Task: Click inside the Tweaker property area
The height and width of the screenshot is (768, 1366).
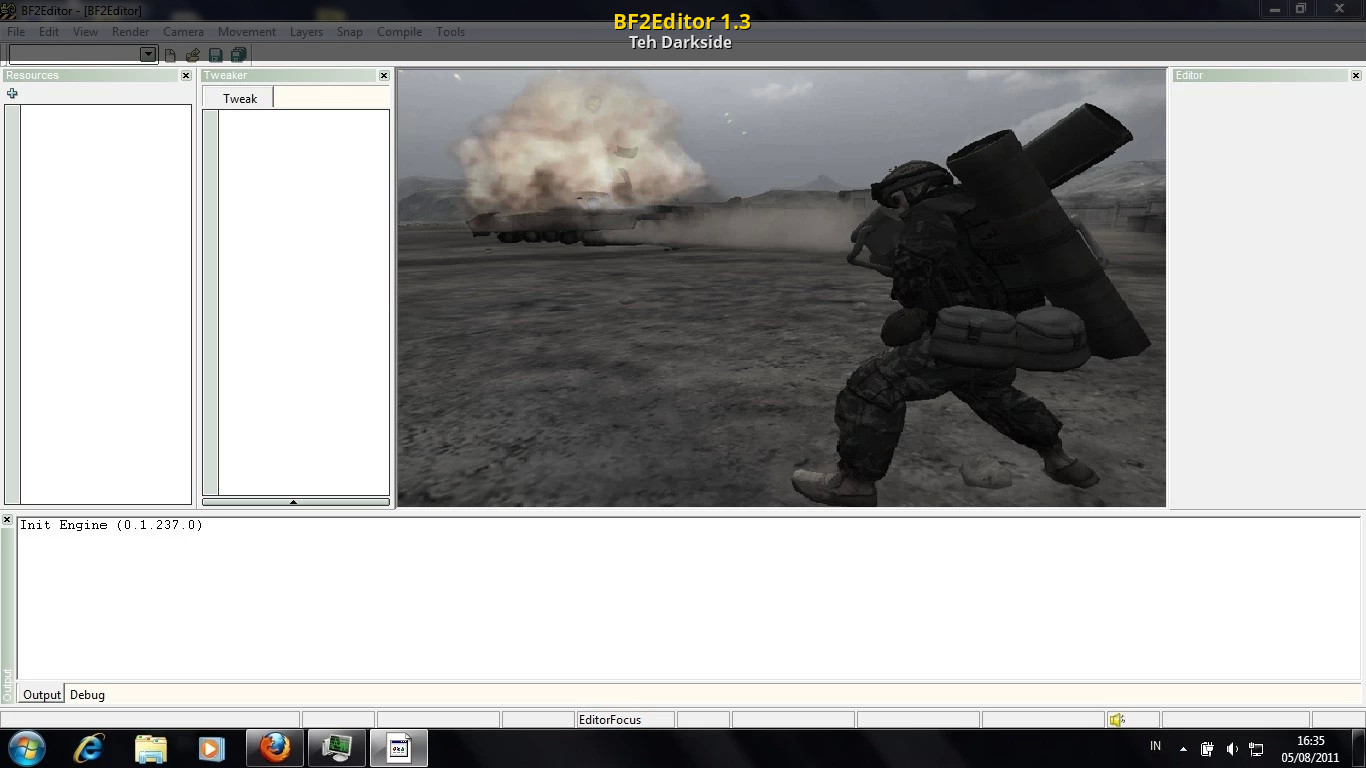Action: click(304, 302)
